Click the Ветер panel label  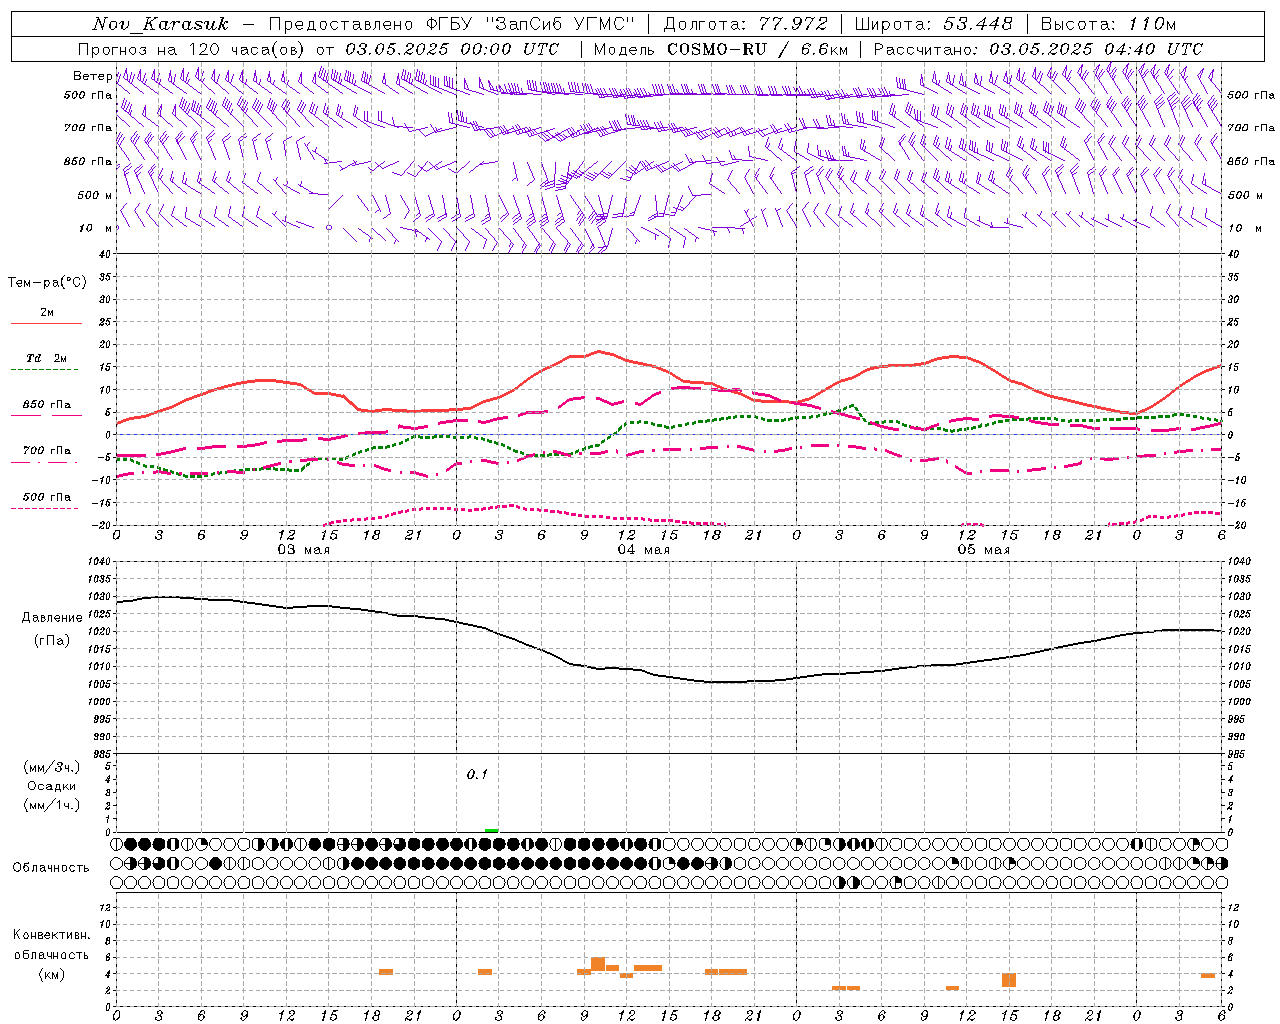pyautogui.click(x=92, y=76)
